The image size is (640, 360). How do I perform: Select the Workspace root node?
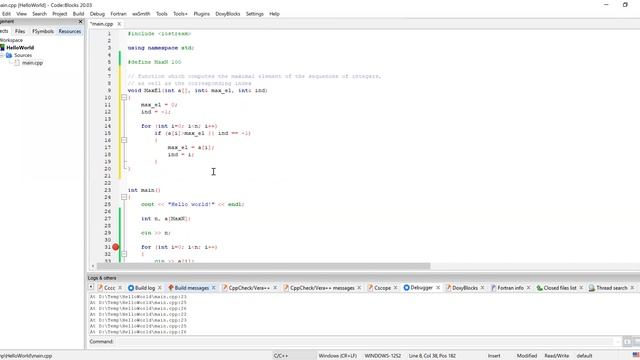pos(11,40)
